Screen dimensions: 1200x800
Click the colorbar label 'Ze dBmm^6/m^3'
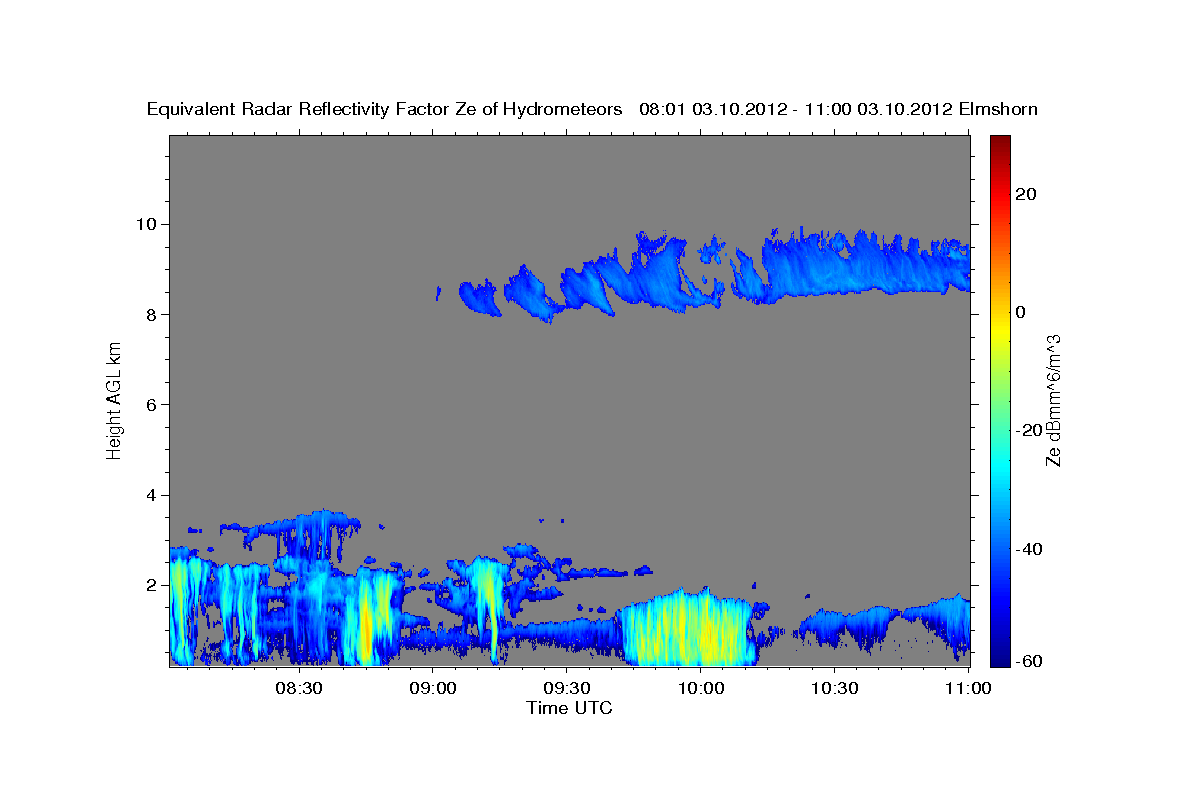[1053, 400]
